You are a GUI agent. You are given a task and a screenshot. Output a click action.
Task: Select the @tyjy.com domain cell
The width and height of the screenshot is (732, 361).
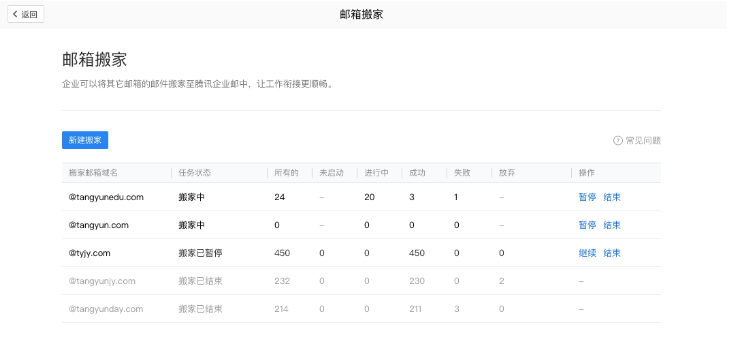[x=90, y=253]
